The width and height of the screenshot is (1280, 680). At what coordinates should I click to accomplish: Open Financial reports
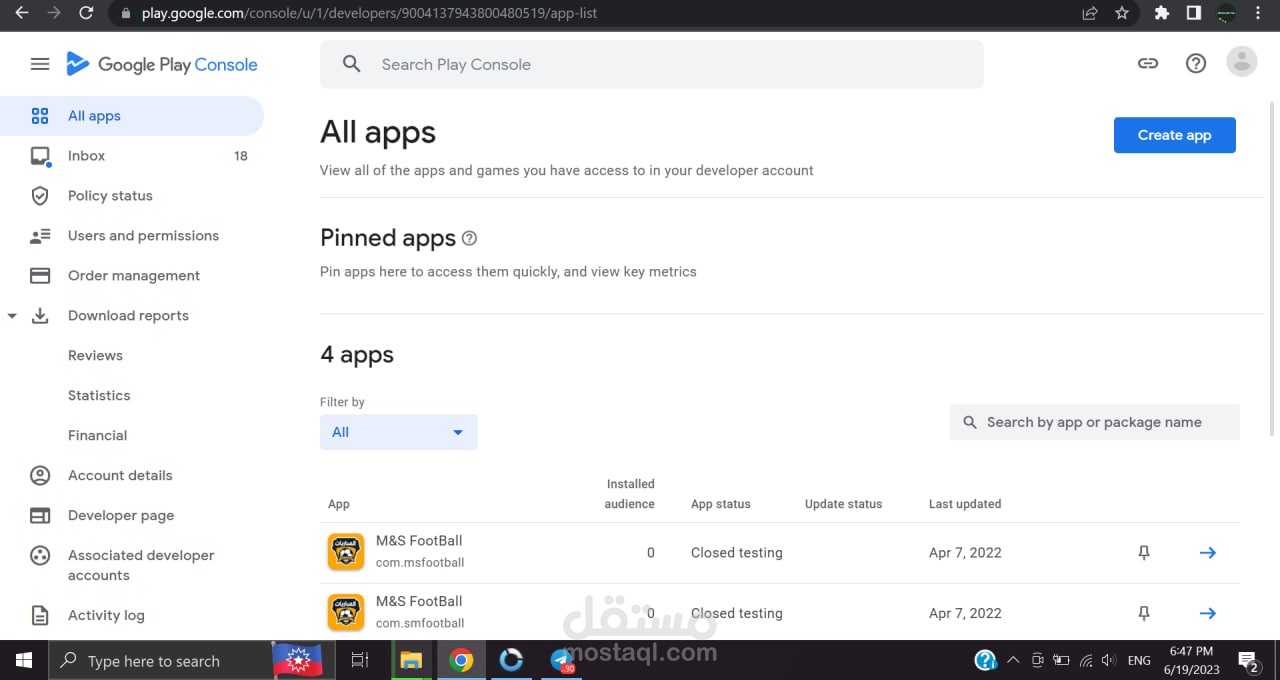(x=97, y=436)
